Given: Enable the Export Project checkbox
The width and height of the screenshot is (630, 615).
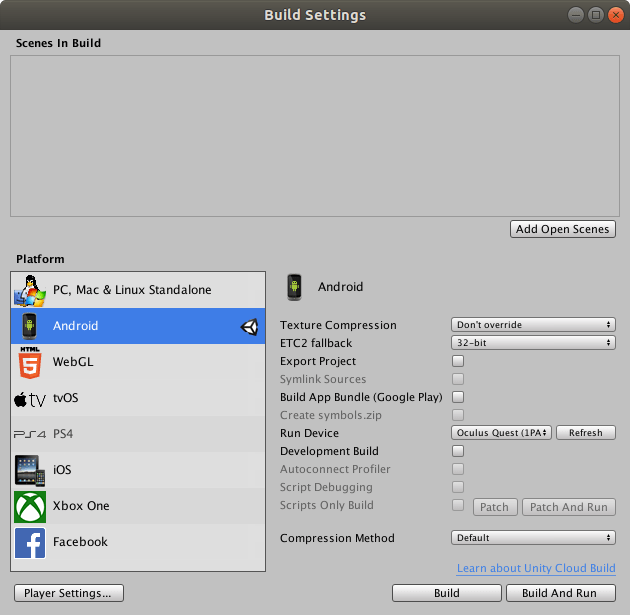Looking at the screenshot, I should click(x=458, y=361).
